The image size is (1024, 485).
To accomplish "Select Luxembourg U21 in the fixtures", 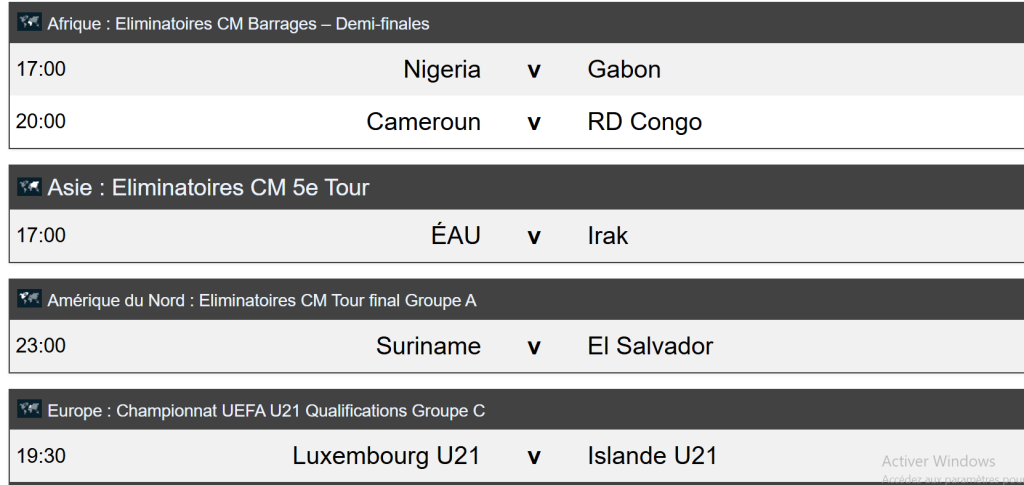I will click(x=386, y=456).
